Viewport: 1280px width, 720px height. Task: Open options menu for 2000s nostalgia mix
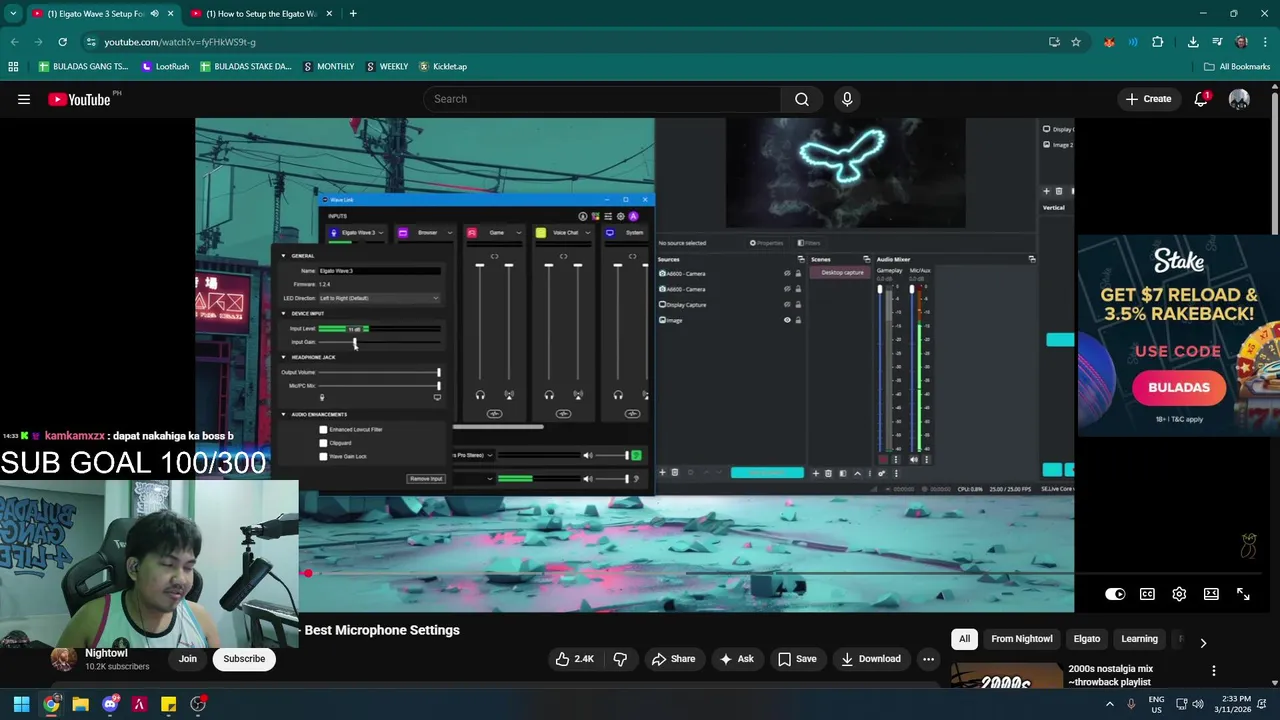click(1213, 671)
